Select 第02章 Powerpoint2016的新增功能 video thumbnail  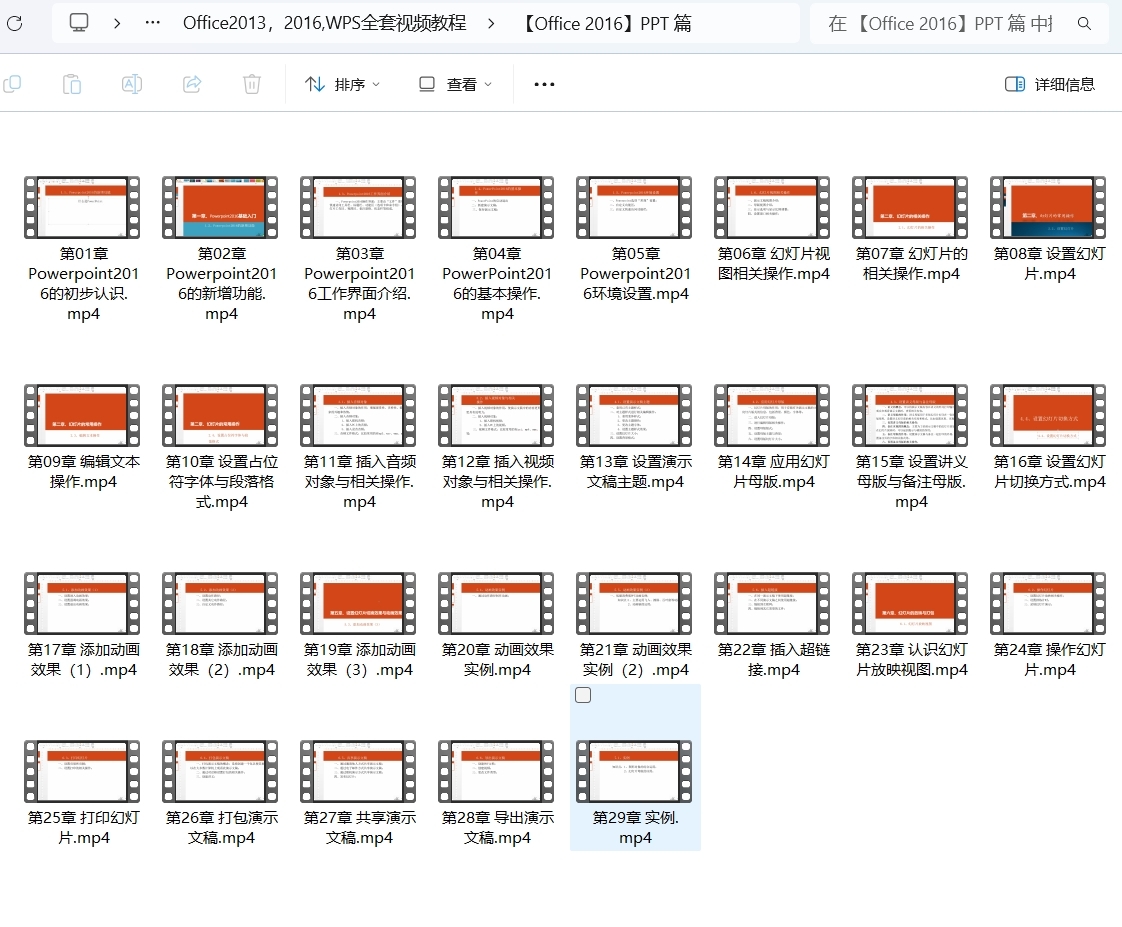220,208
